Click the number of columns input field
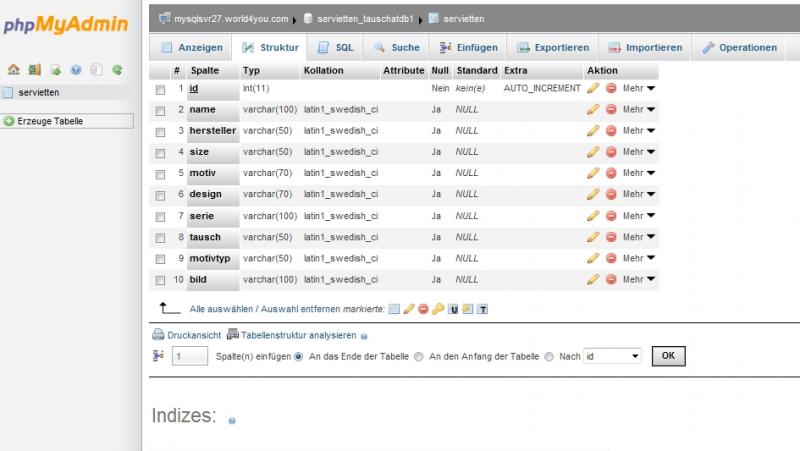Image resolution: width=800 pixels, height=451 pixels. pos(190,356)
